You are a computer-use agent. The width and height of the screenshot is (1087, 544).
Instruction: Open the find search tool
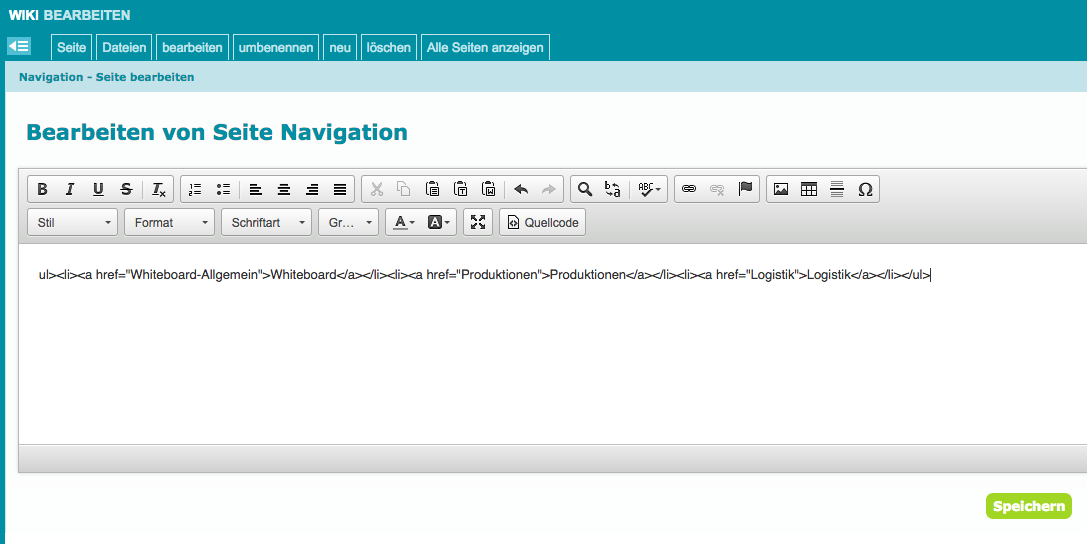585,189
